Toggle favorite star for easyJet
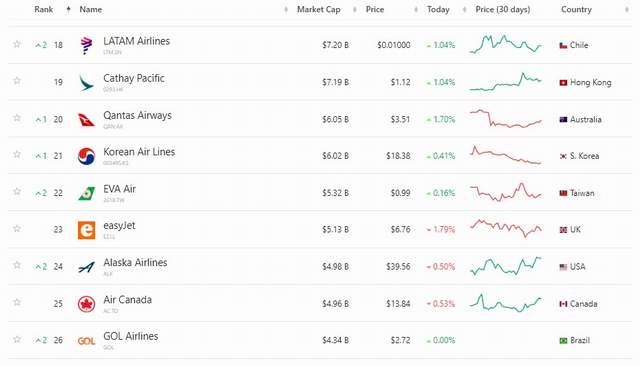The image size is (640, 366). (17, 228)
